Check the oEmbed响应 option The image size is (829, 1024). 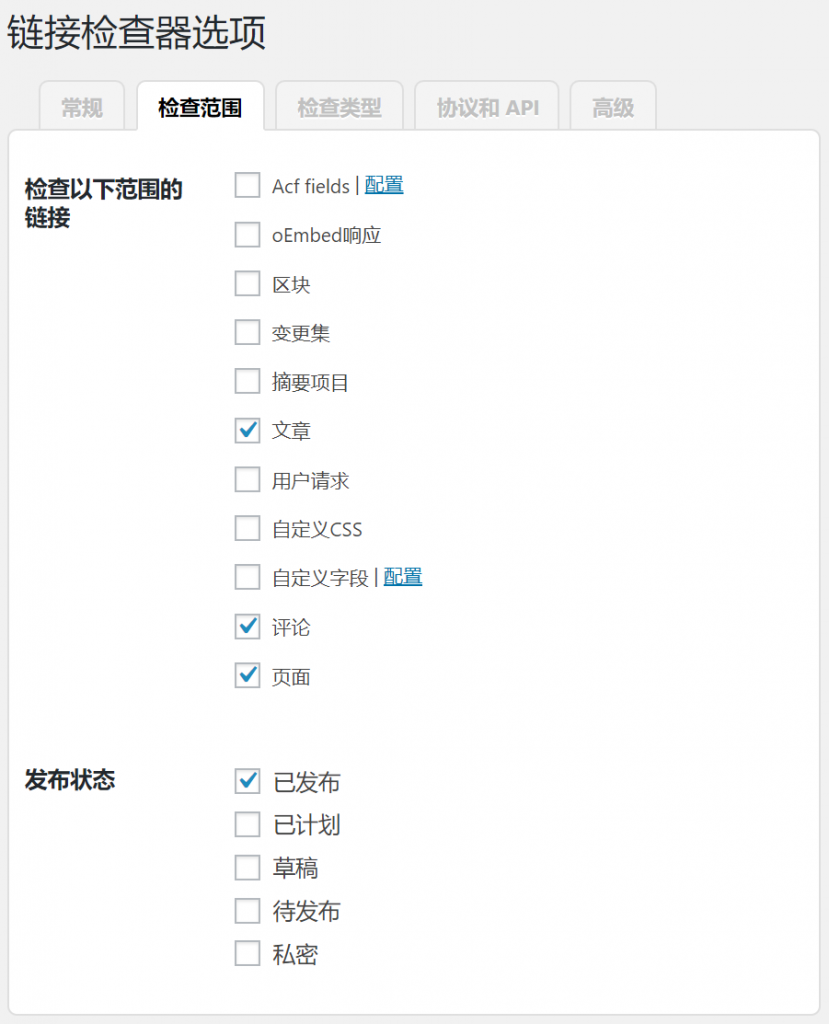coord(247,235)
